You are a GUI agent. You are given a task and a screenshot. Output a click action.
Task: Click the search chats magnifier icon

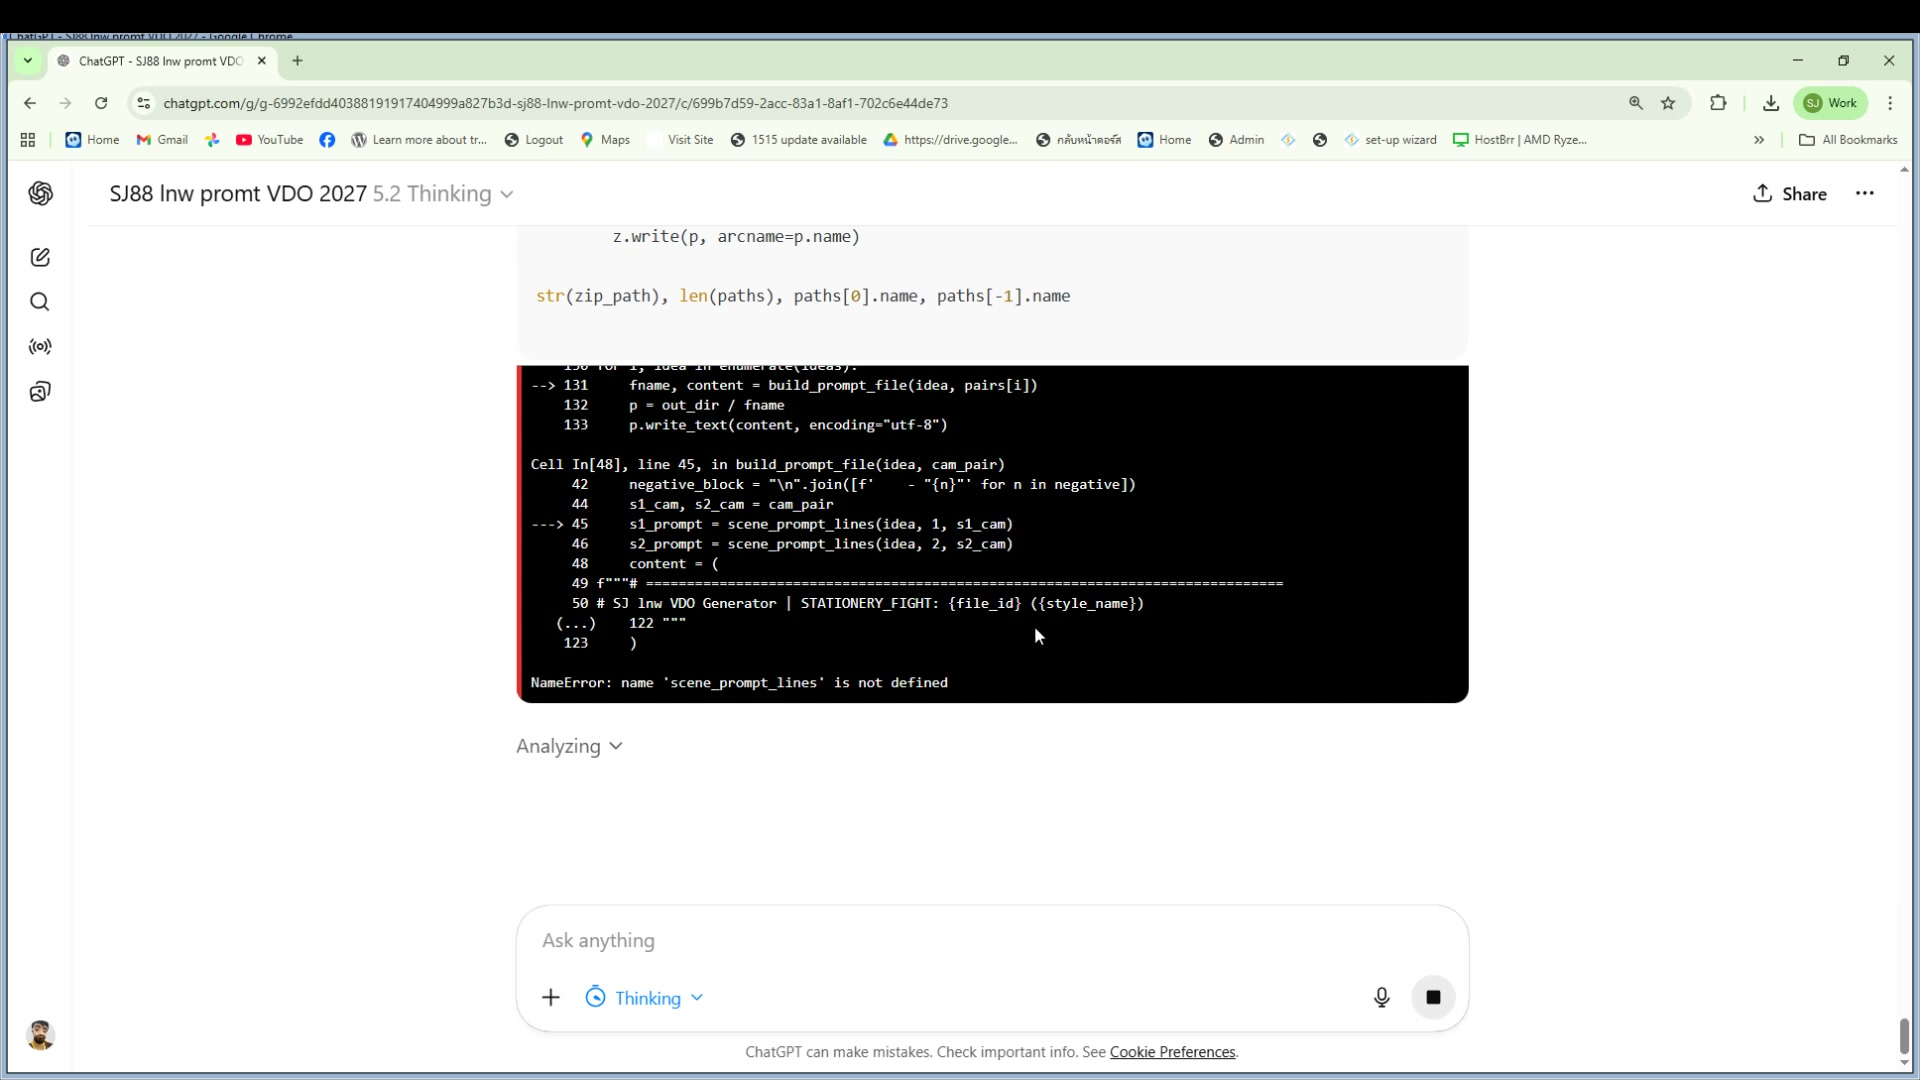coord(40,302)
